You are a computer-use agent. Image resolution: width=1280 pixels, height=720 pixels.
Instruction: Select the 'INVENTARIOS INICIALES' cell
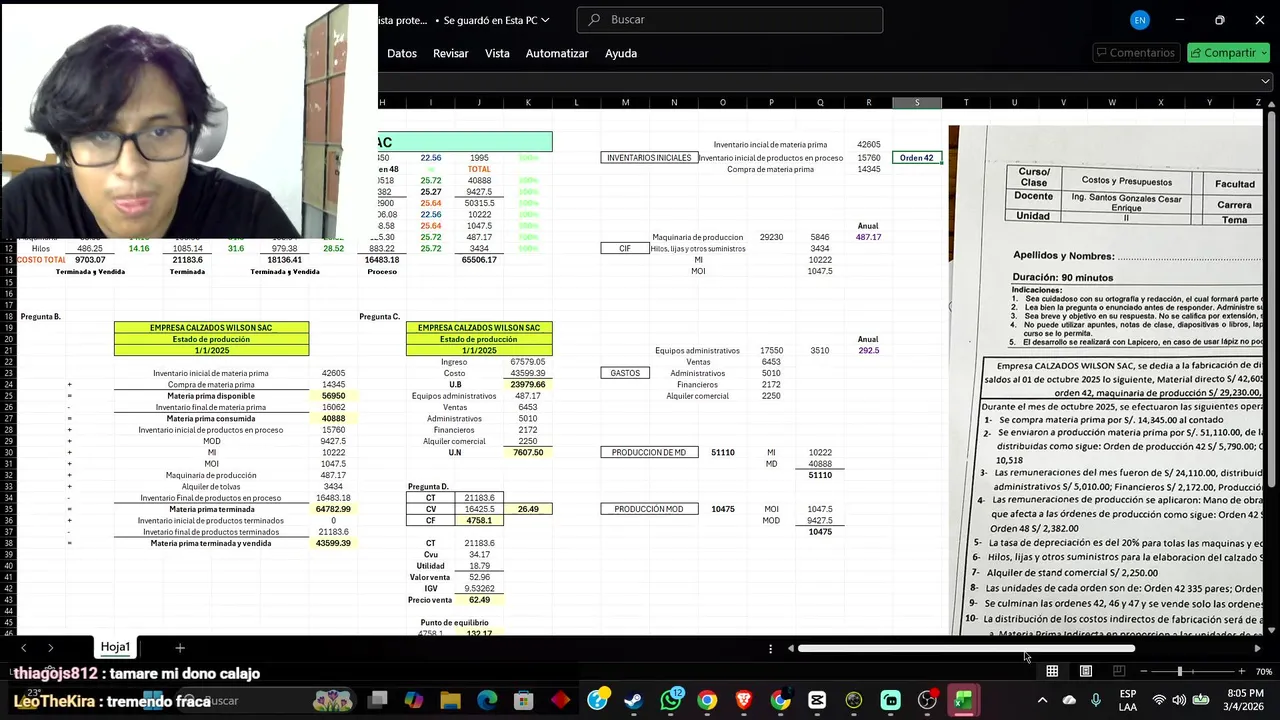(649, 158)
